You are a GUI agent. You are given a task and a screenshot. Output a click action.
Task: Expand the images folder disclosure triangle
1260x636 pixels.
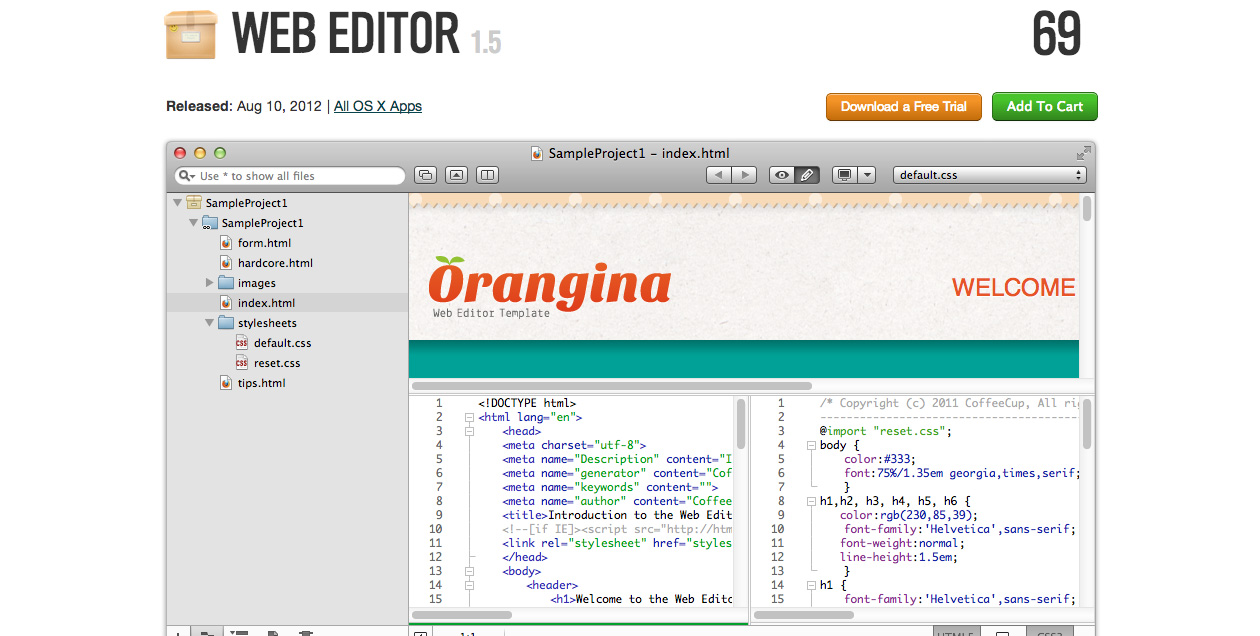click(210, 283)
